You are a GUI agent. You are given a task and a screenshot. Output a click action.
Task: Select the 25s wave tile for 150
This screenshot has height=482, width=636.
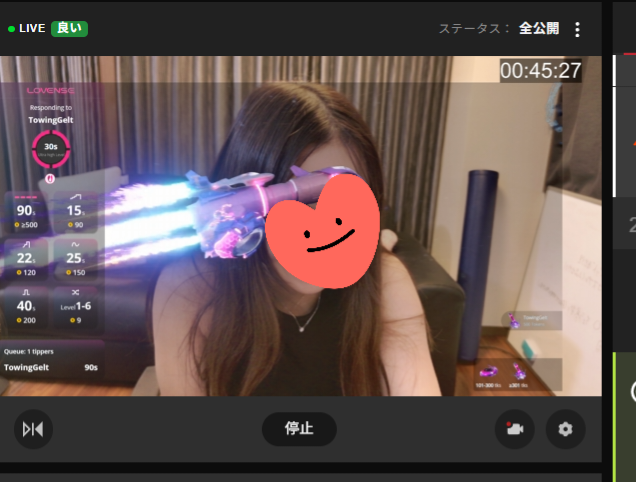(75, 258)
